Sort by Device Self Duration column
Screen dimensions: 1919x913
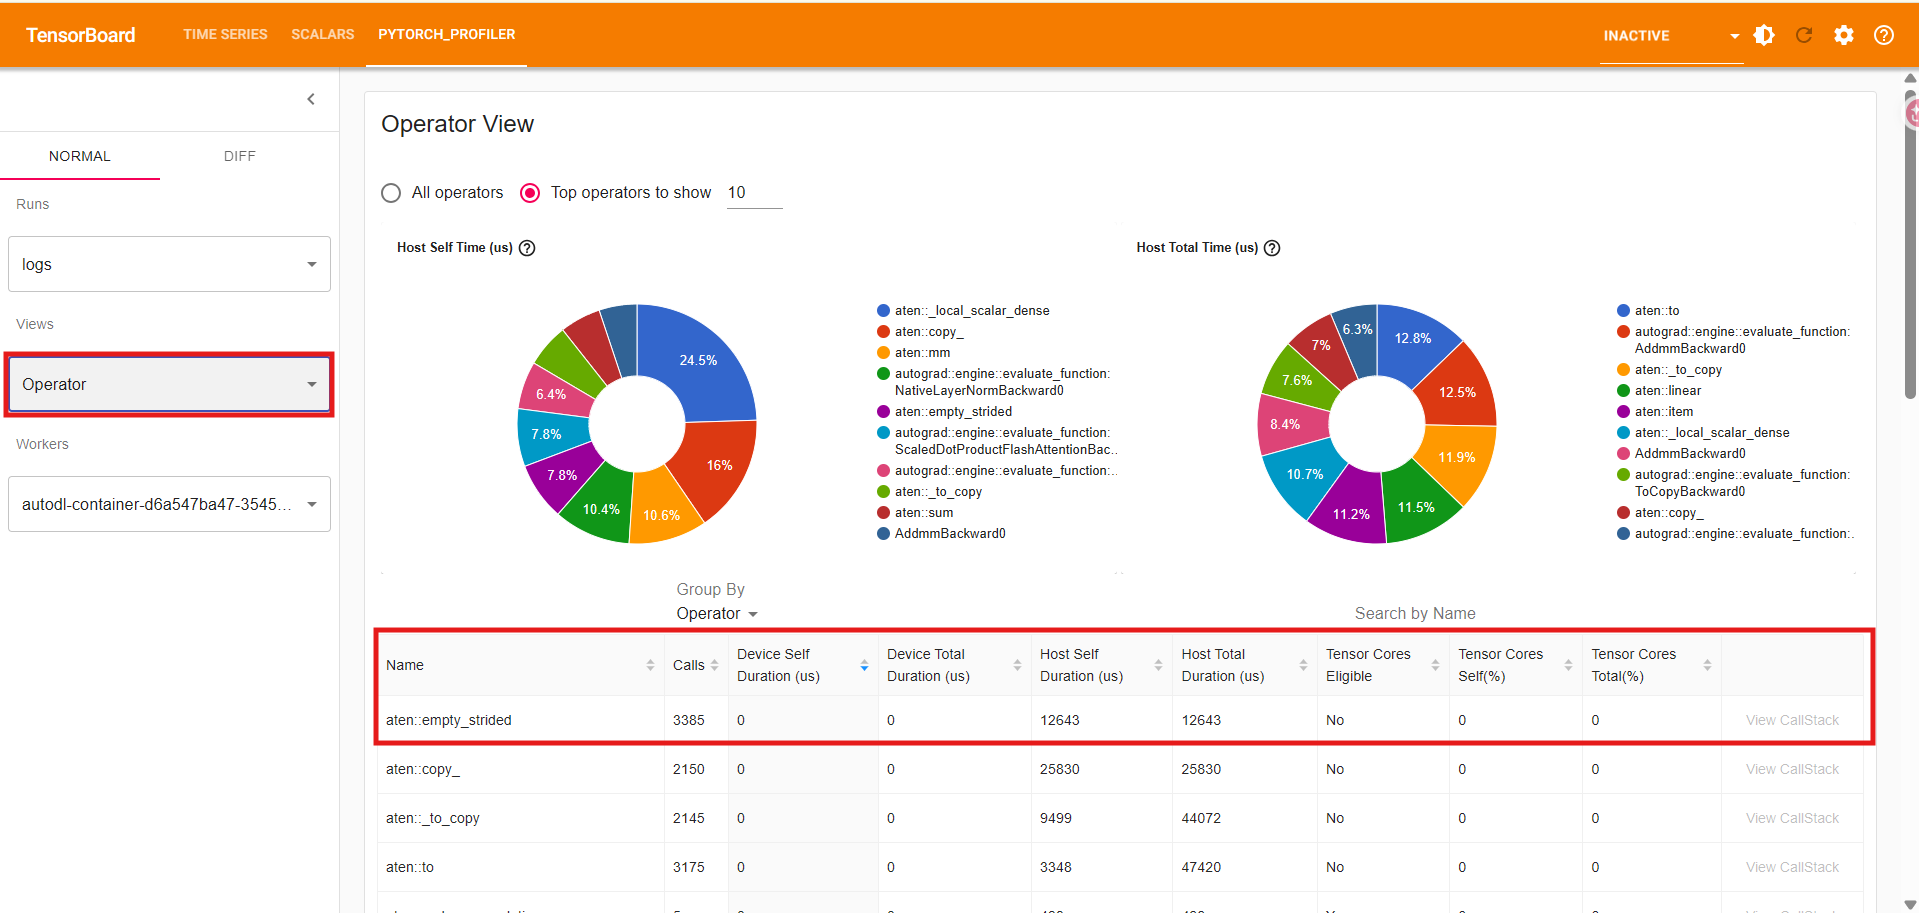point(864,665)
